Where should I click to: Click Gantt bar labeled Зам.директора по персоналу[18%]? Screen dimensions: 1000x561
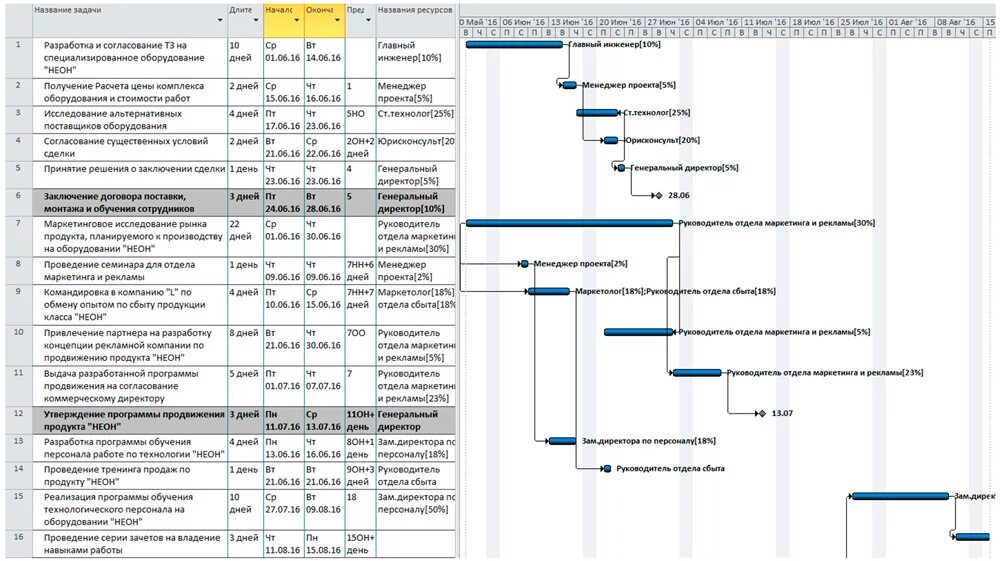tap(562, 441)
